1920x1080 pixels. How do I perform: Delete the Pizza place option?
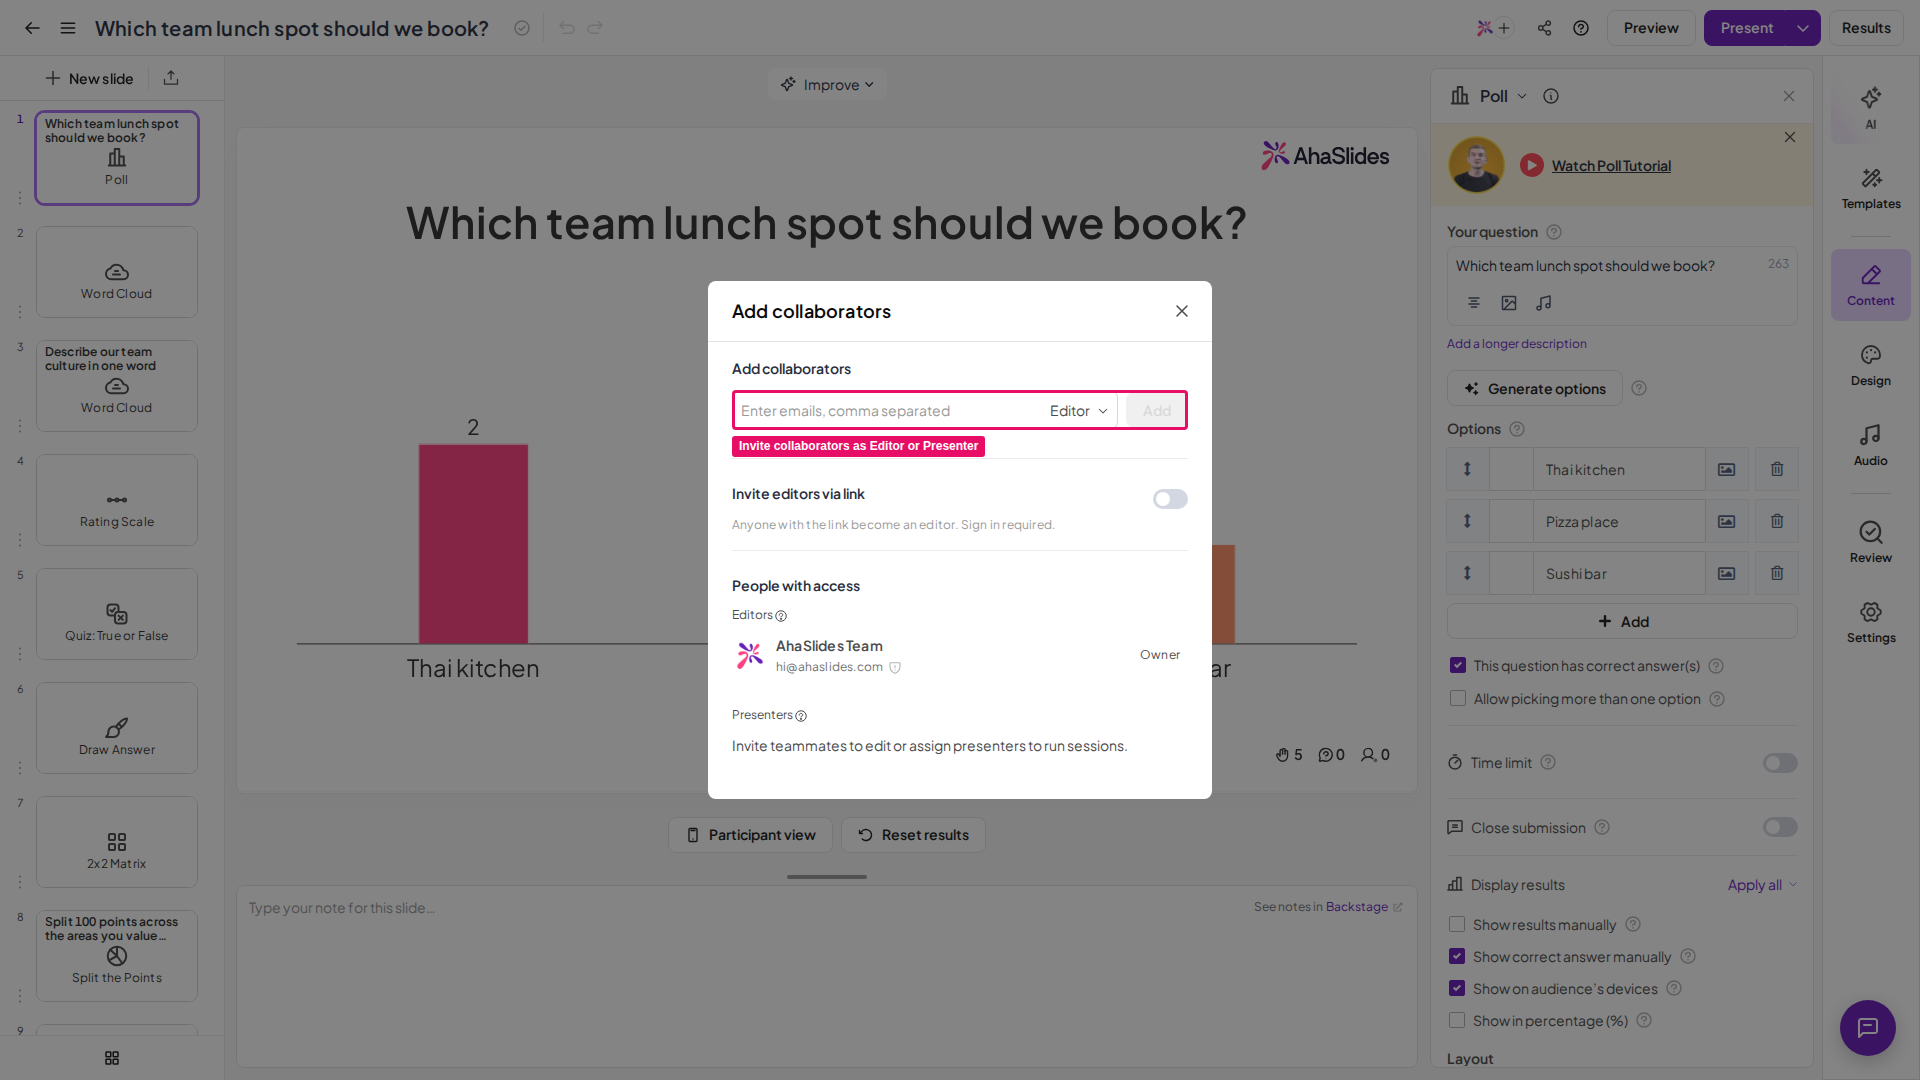pos(1777,521)
